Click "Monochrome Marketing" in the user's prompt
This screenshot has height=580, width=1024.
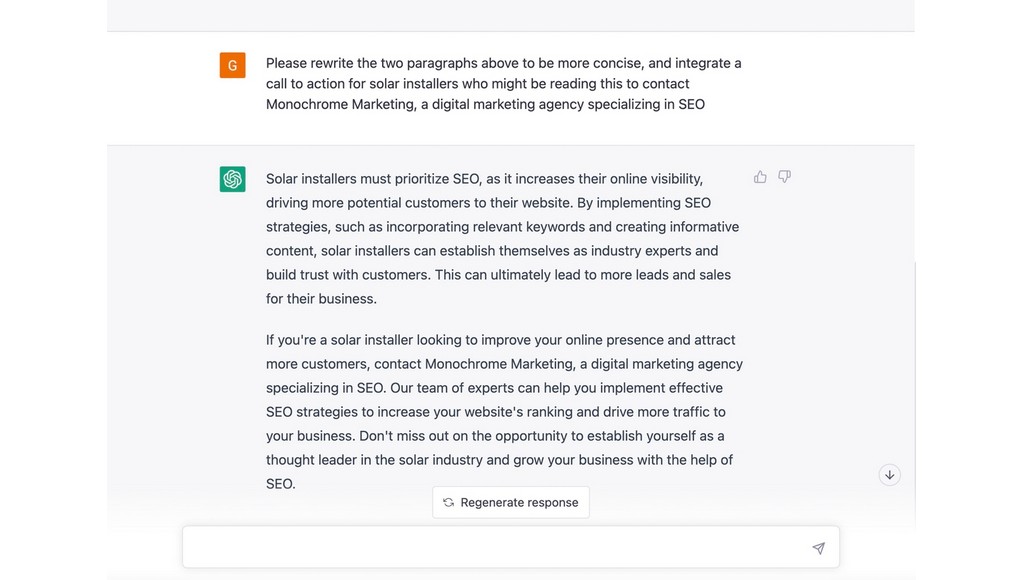340,105
